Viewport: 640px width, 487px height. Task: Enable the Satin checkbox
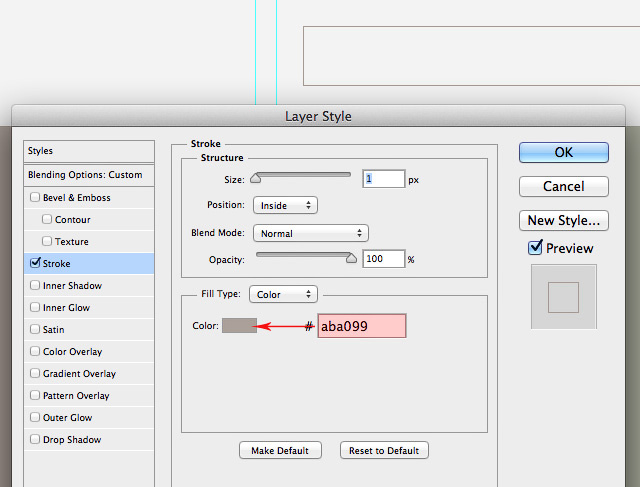[35, 329]
